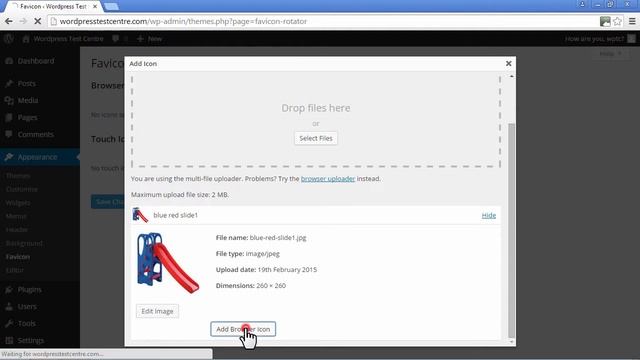Close the Favicon browser tab
The image size is (640, 360).
[95, 7]
